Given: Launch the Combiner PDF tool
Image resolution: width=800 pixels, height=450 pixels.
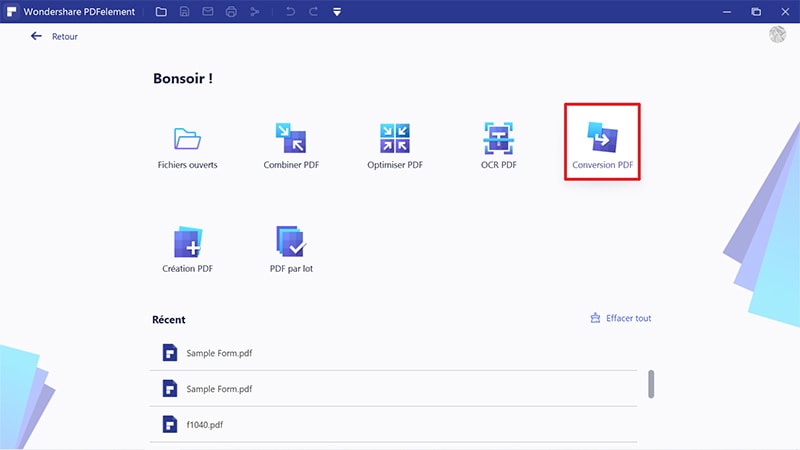Looking at the screenshot, I should click(x=291, y=146).
